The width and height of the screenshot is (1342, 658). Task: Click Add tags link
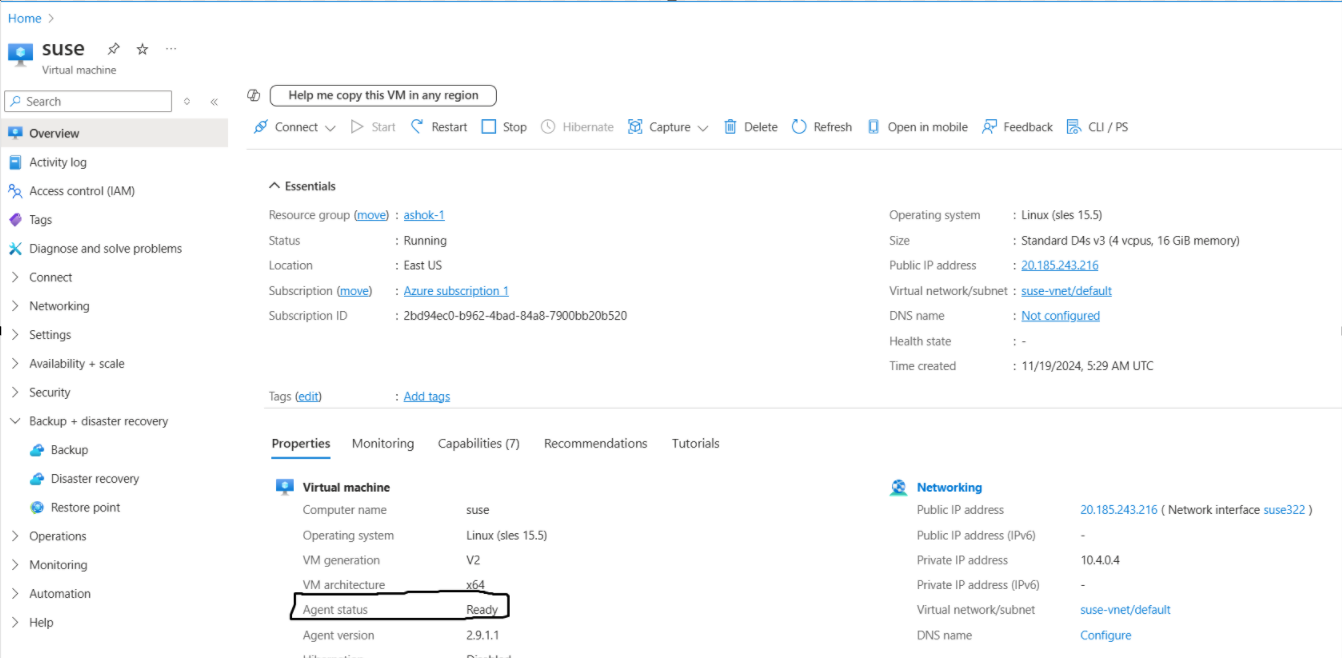click(x=427, y=396)
